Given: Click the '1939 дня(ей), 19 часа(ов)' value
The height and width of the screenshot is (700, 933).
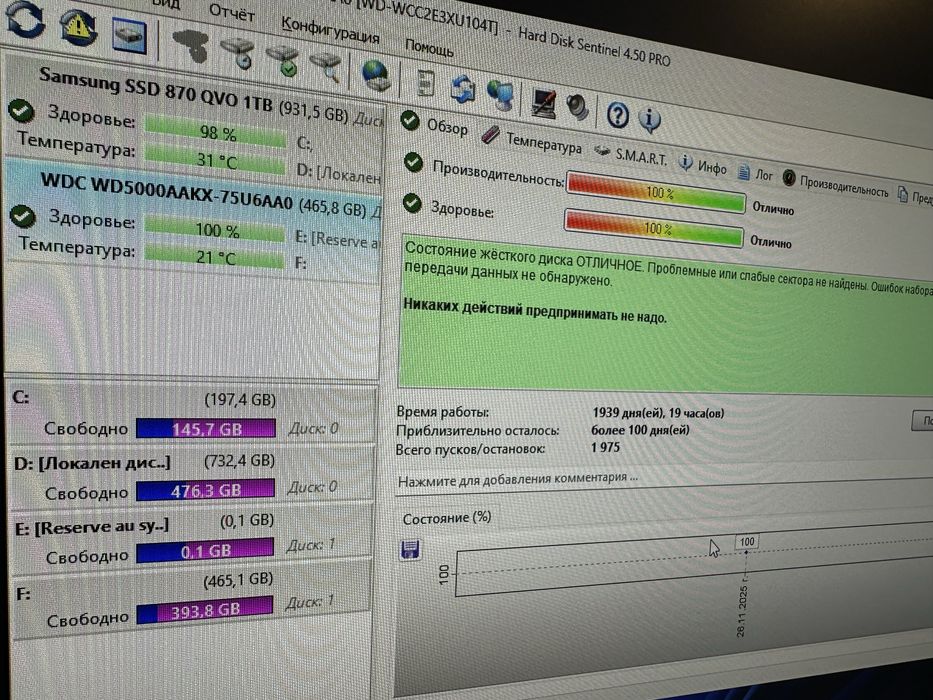Looking at the screenshot, I should pos(658,412).
